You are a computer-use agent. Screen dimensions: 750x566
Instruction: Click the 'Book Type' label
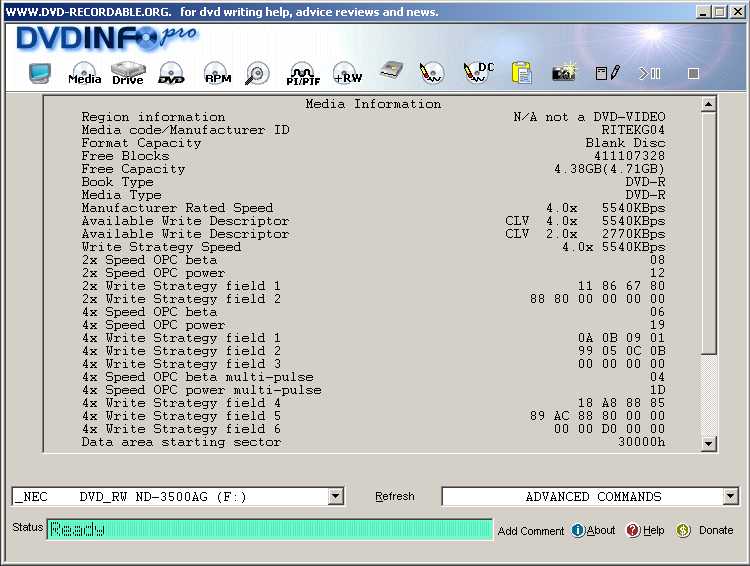coord(117,182)
